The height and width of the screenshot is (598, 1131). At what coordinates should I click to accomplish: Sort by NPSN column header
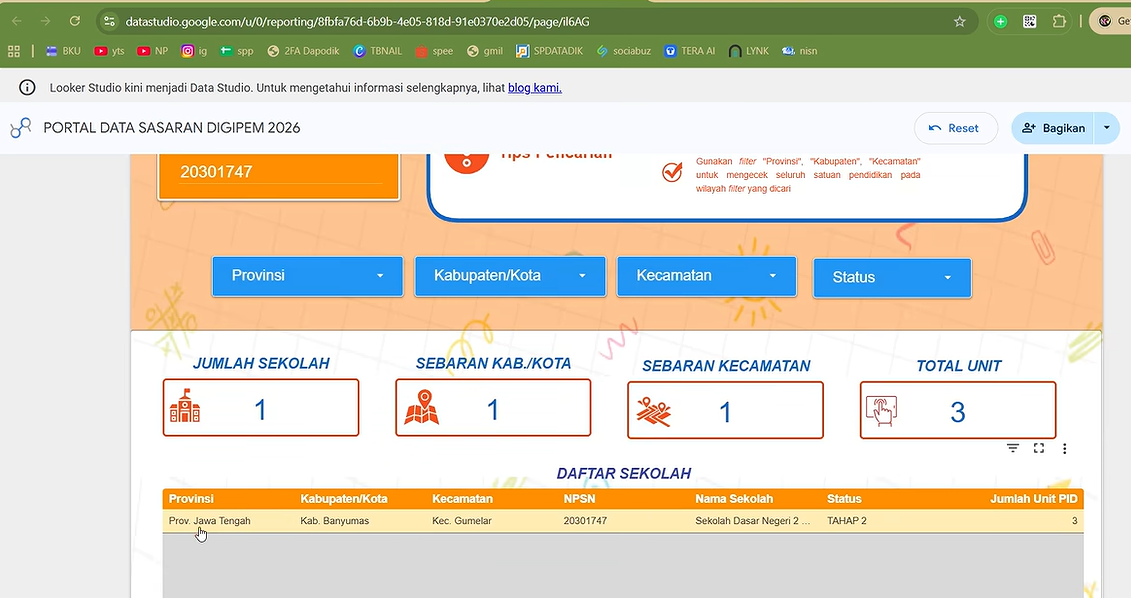(x=580, y=498)
